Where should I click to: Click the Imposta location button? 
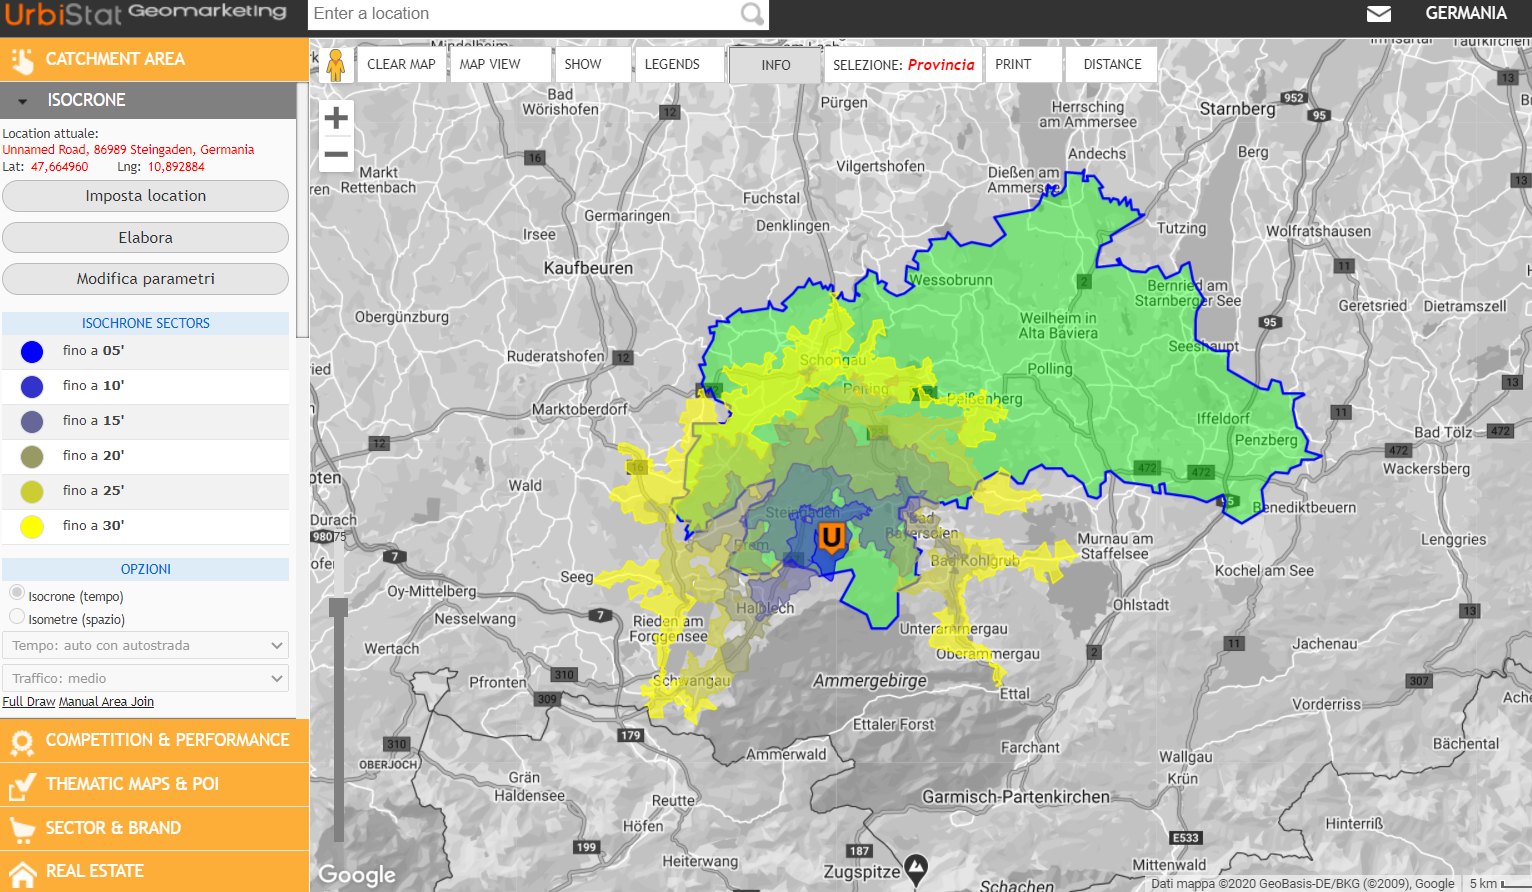coord(146,196)
